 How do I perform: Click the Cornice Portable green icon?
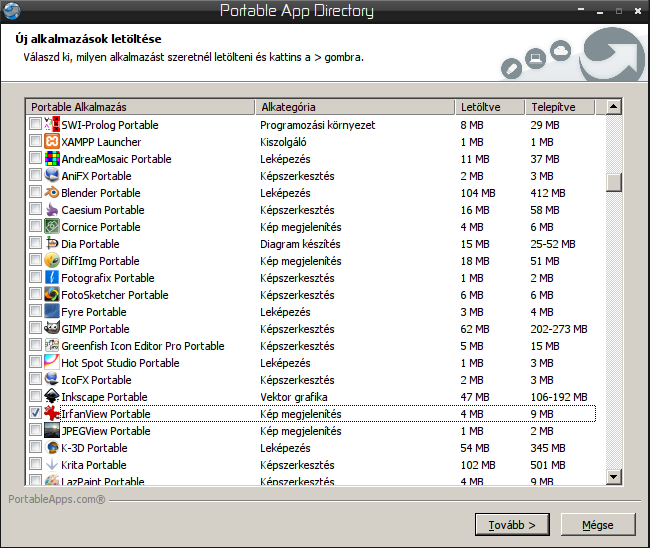(x=52, y=227)
